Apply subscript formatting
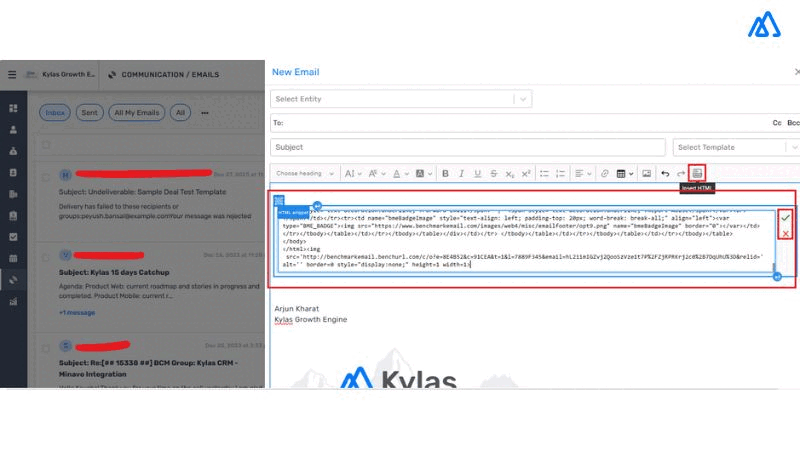 click(x=510, y=173)
